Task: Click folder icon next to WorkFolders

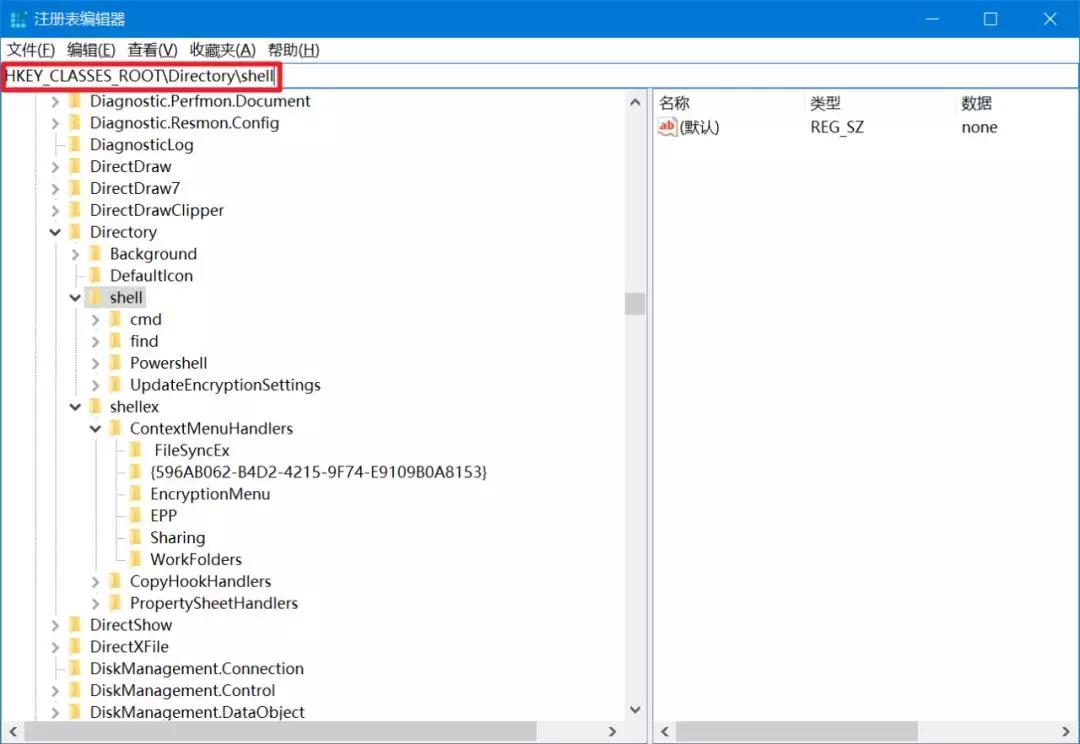Action: click(135, 559)
